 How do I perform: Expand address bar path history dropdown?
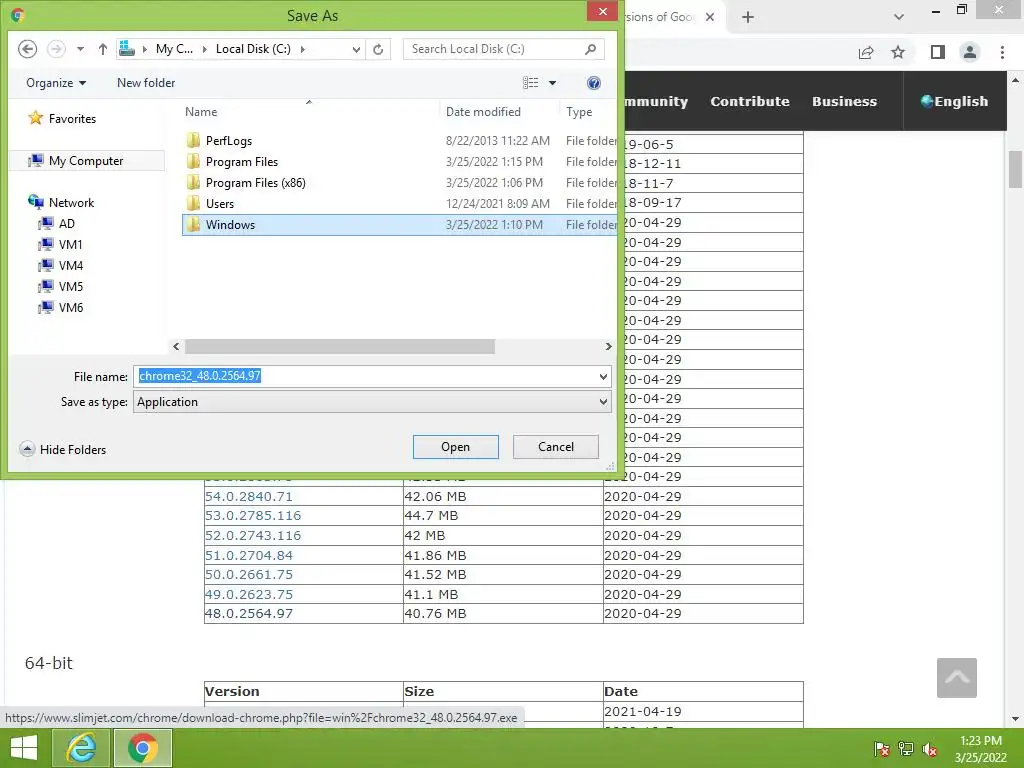[x=356, y=49]
